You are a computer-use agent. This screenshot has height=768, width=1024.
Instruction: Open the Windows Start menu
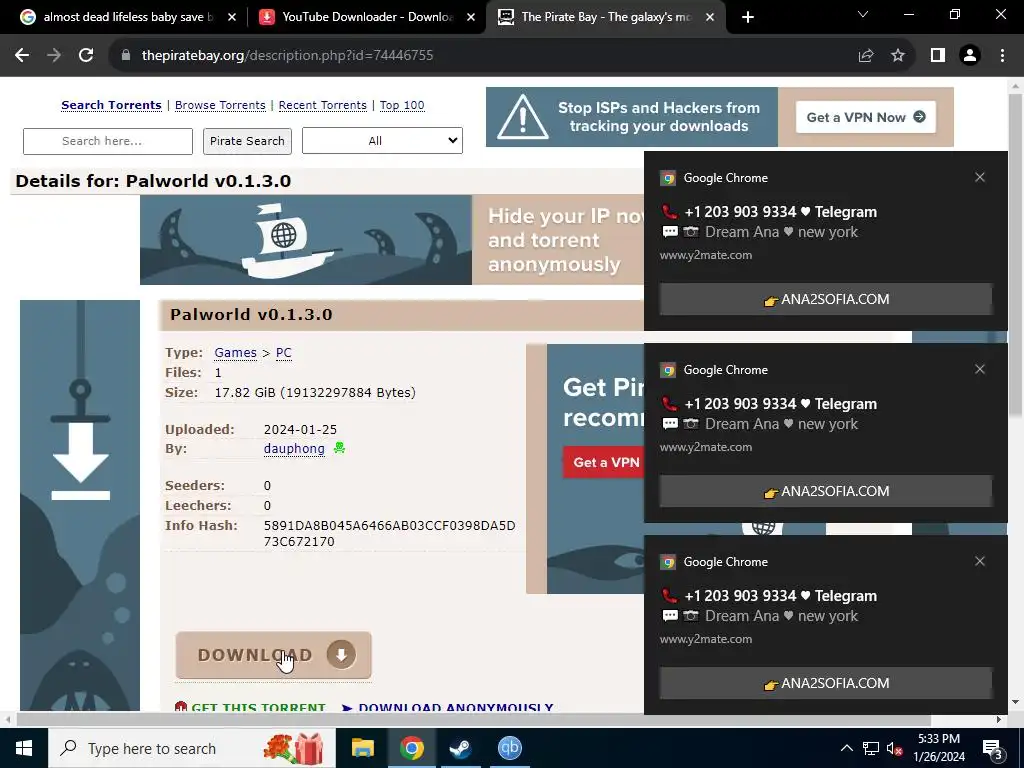pos(24,748)
